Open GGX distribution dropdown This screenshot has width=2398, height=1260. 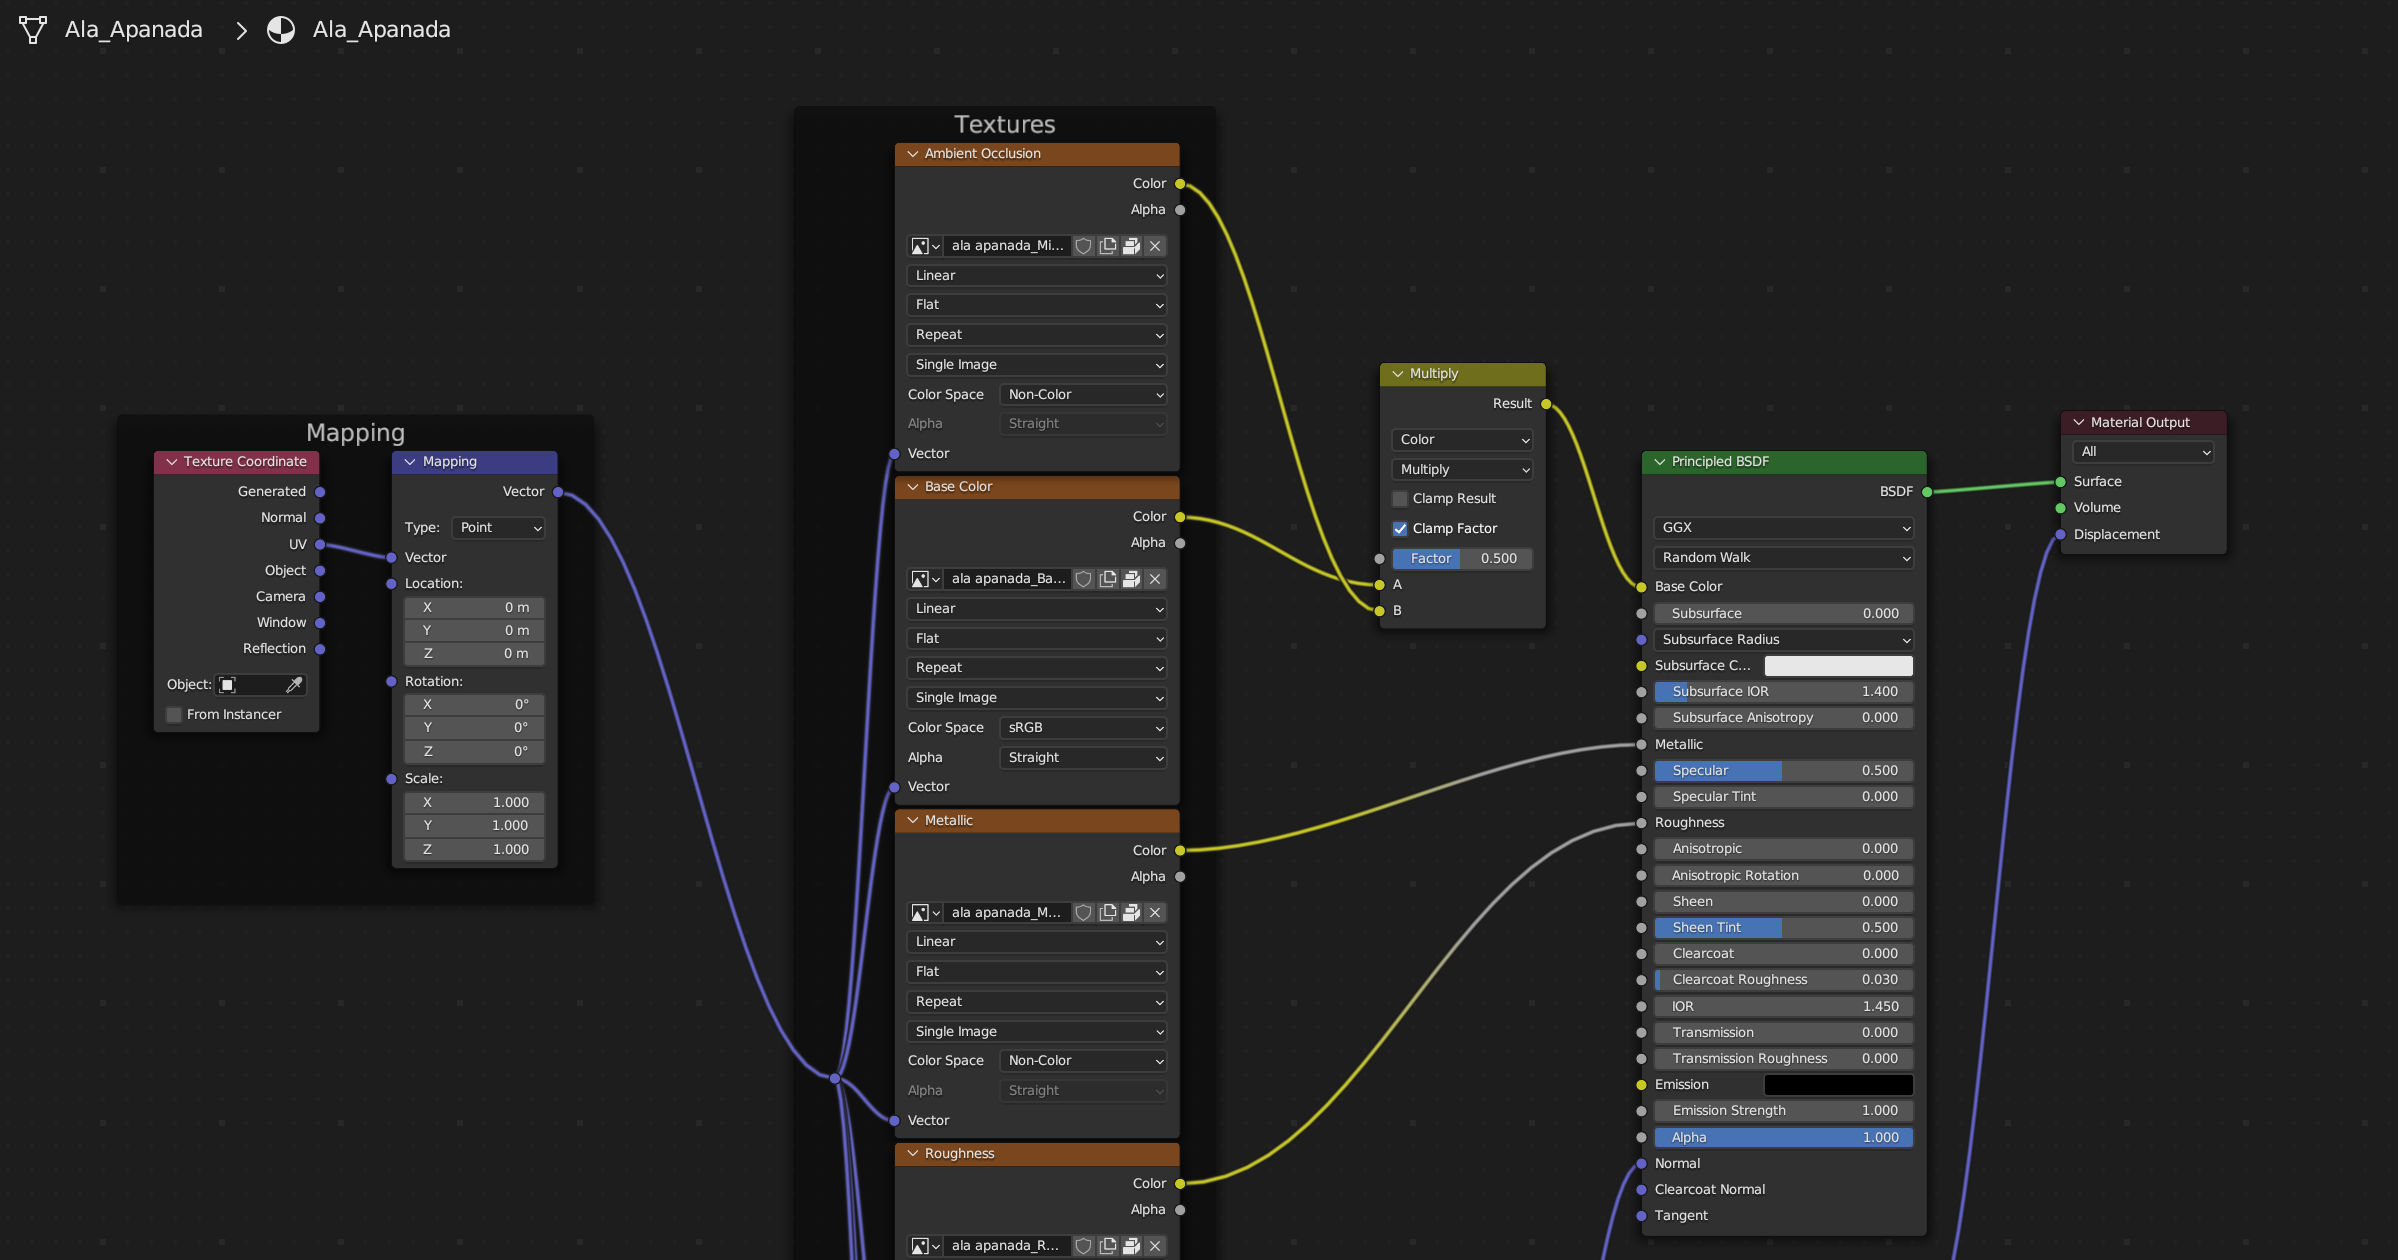pos(1783,528)
